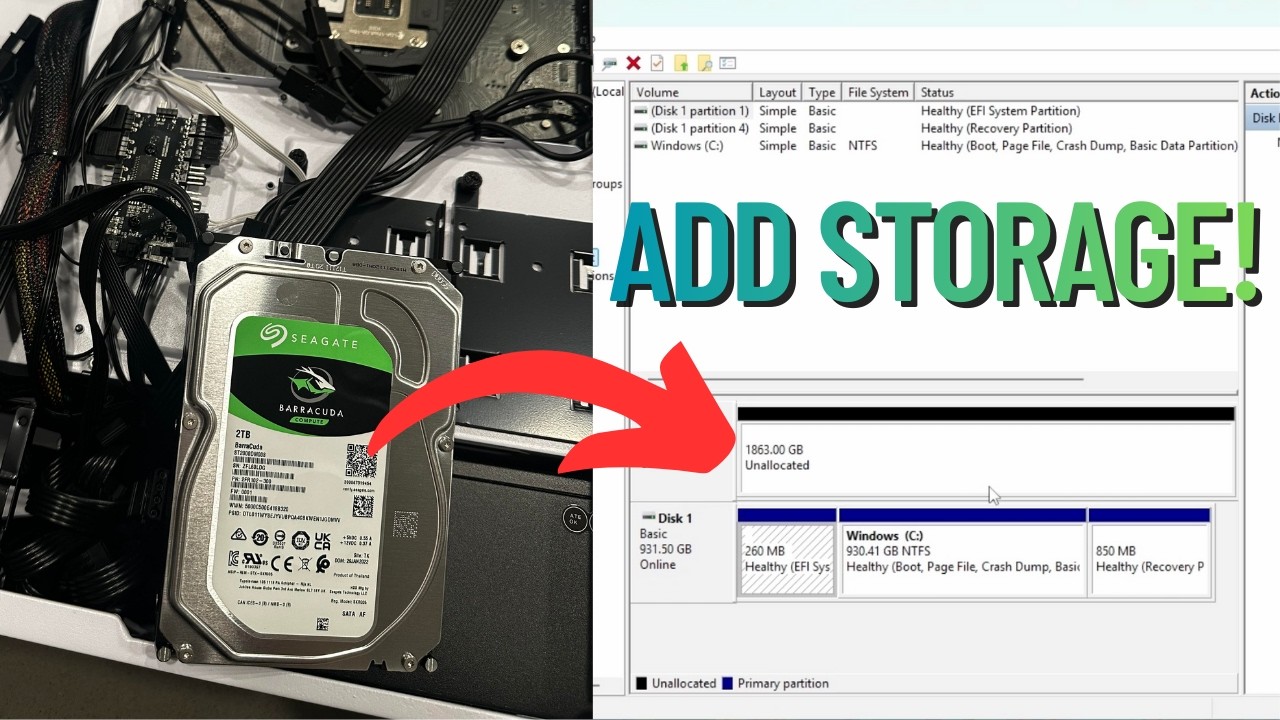Image resolution: width=1280 pixels, height=720 pixels.
Task: Sort by the Type column header
Action: click(x=822, y=92)
